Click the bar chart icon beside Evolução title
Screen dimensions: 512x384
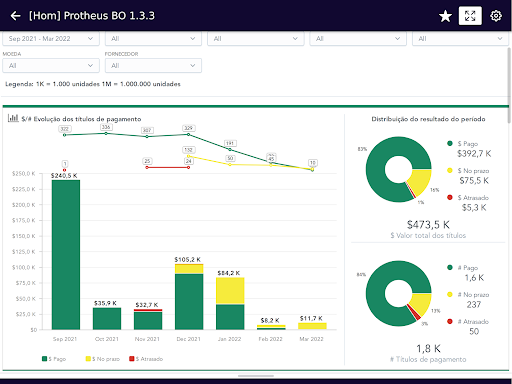pos(13,118)
